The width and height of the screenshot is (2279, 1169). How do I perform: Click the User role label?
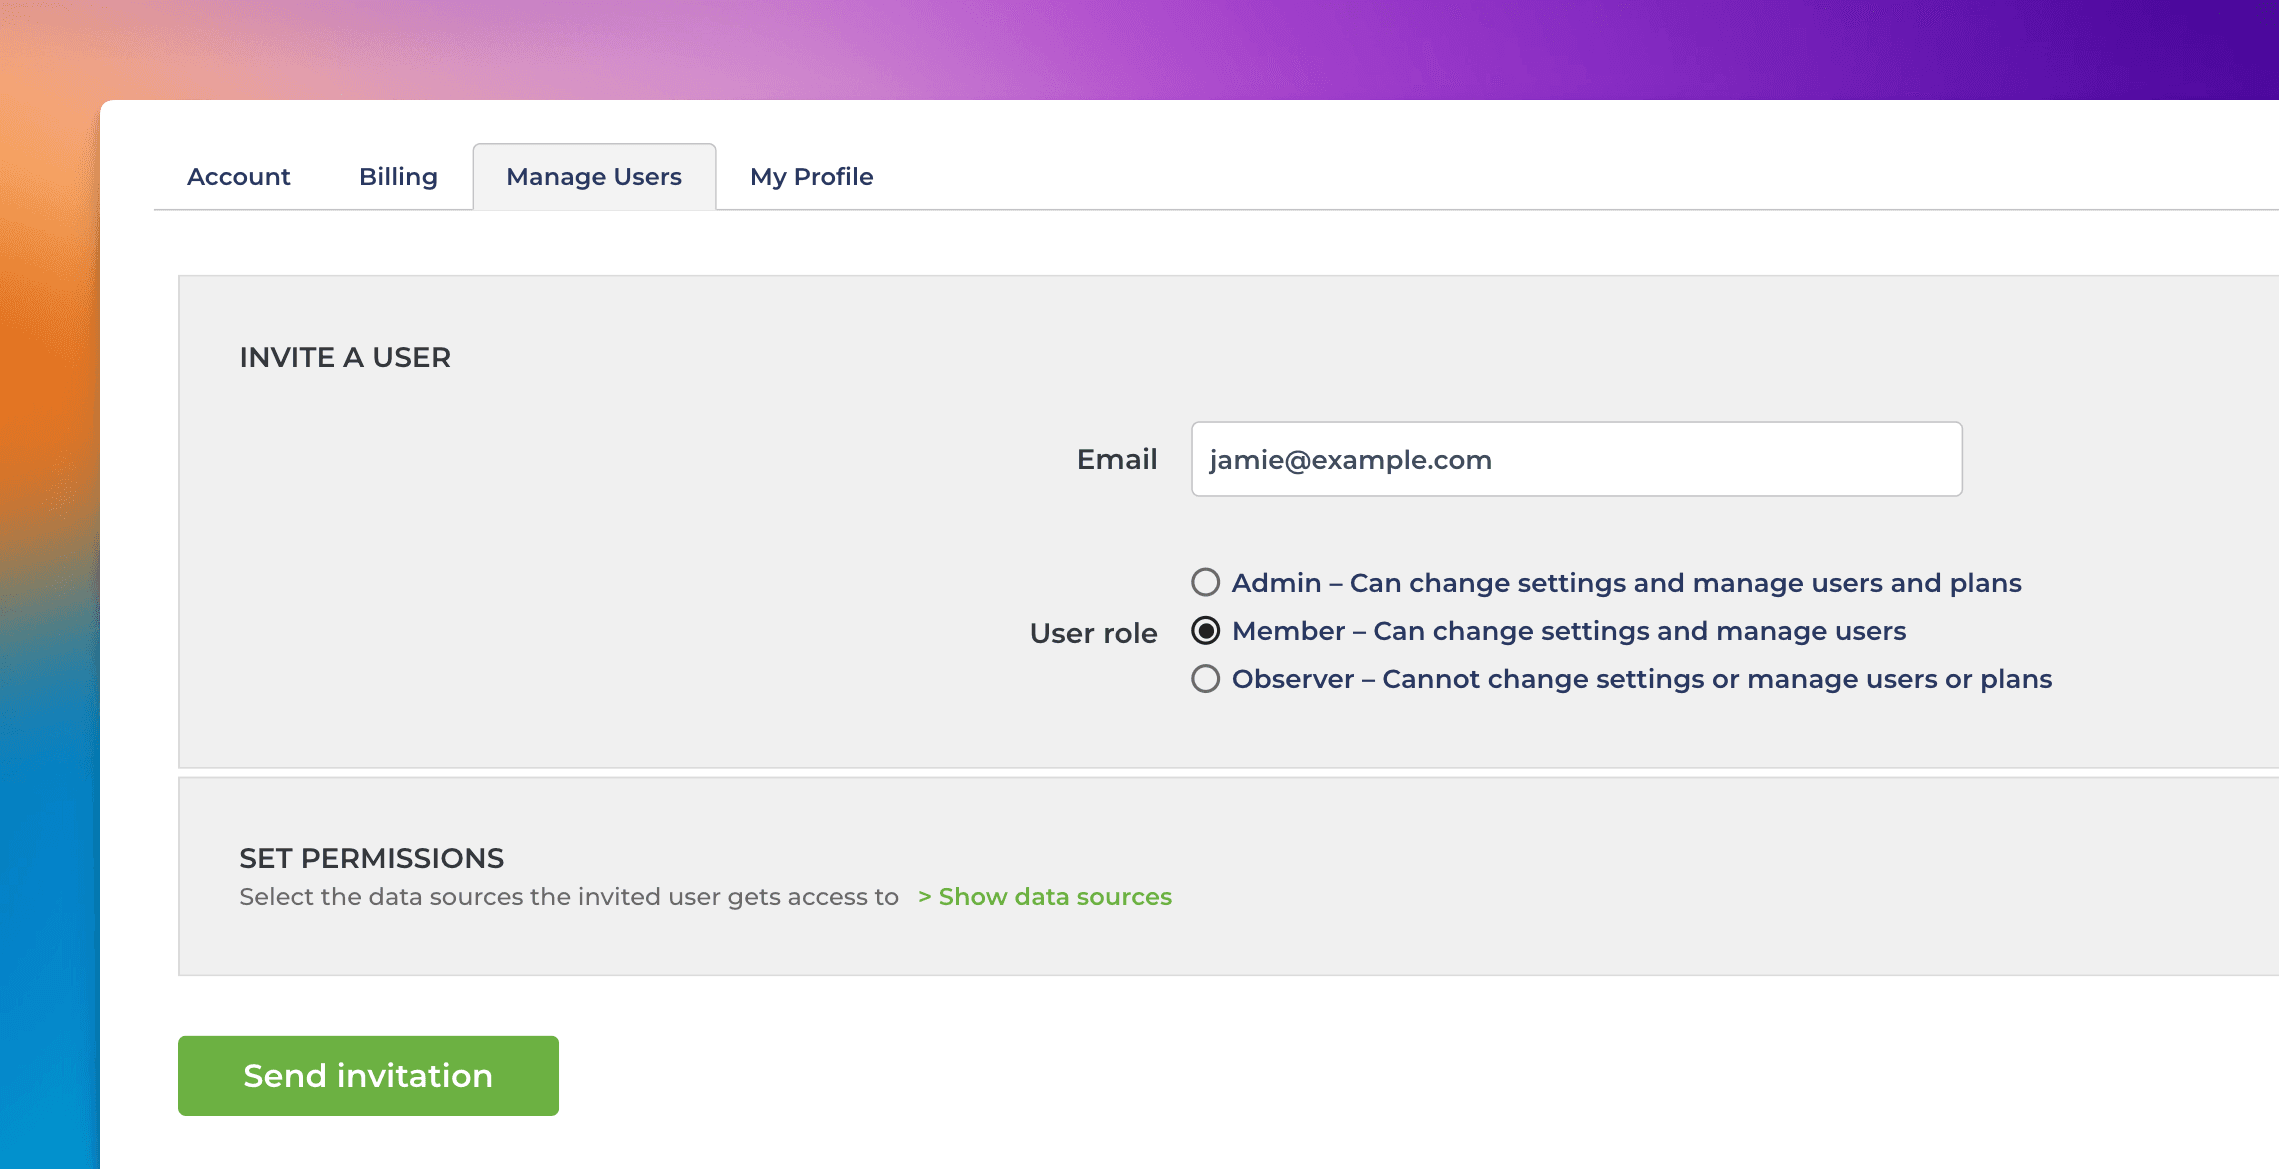1093,633
